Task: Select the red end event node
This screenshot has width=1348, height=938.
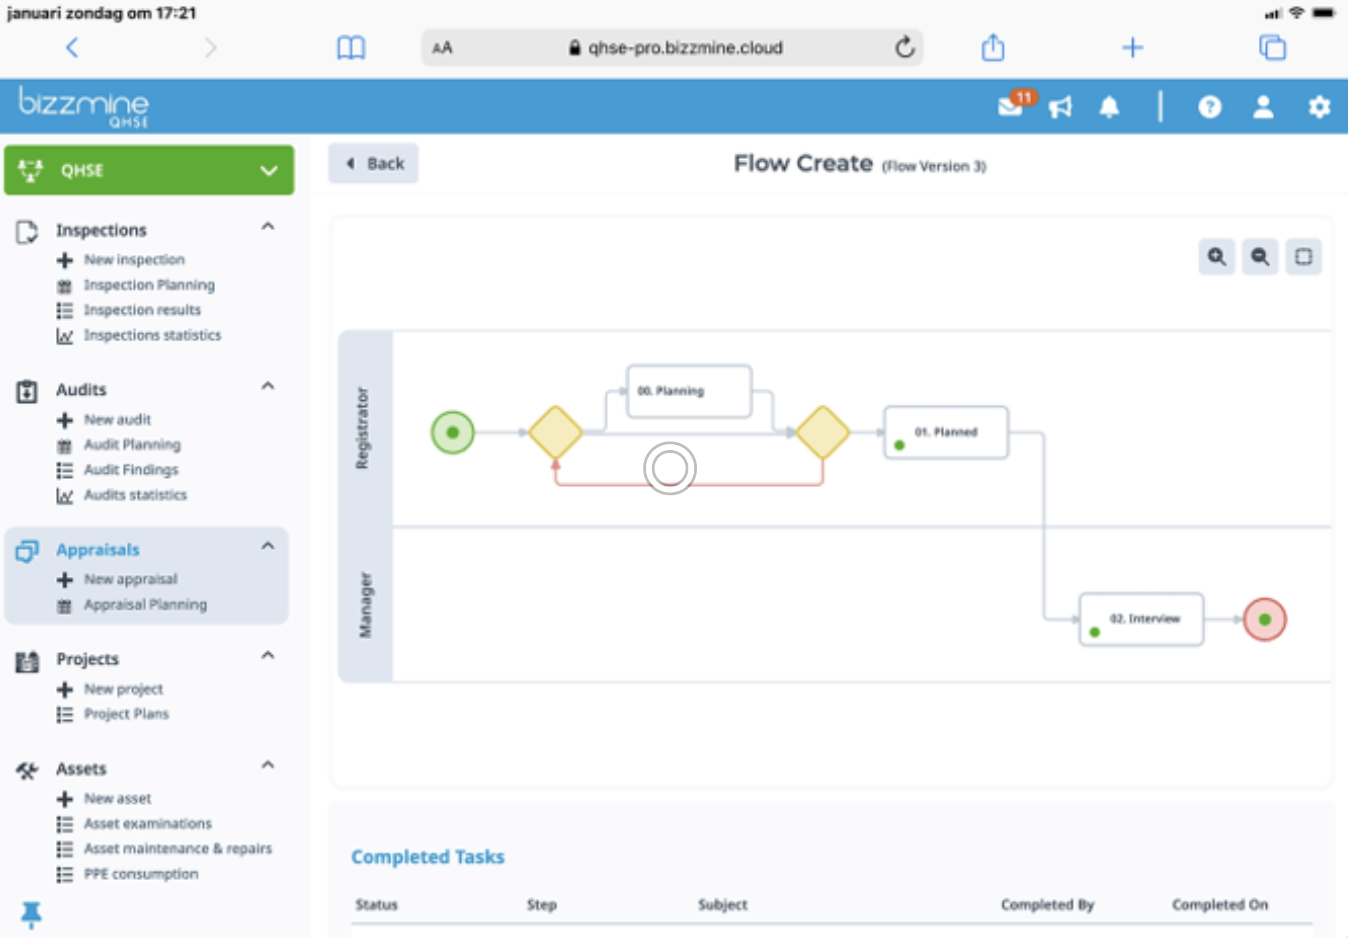Action: tap(1265, 620)
